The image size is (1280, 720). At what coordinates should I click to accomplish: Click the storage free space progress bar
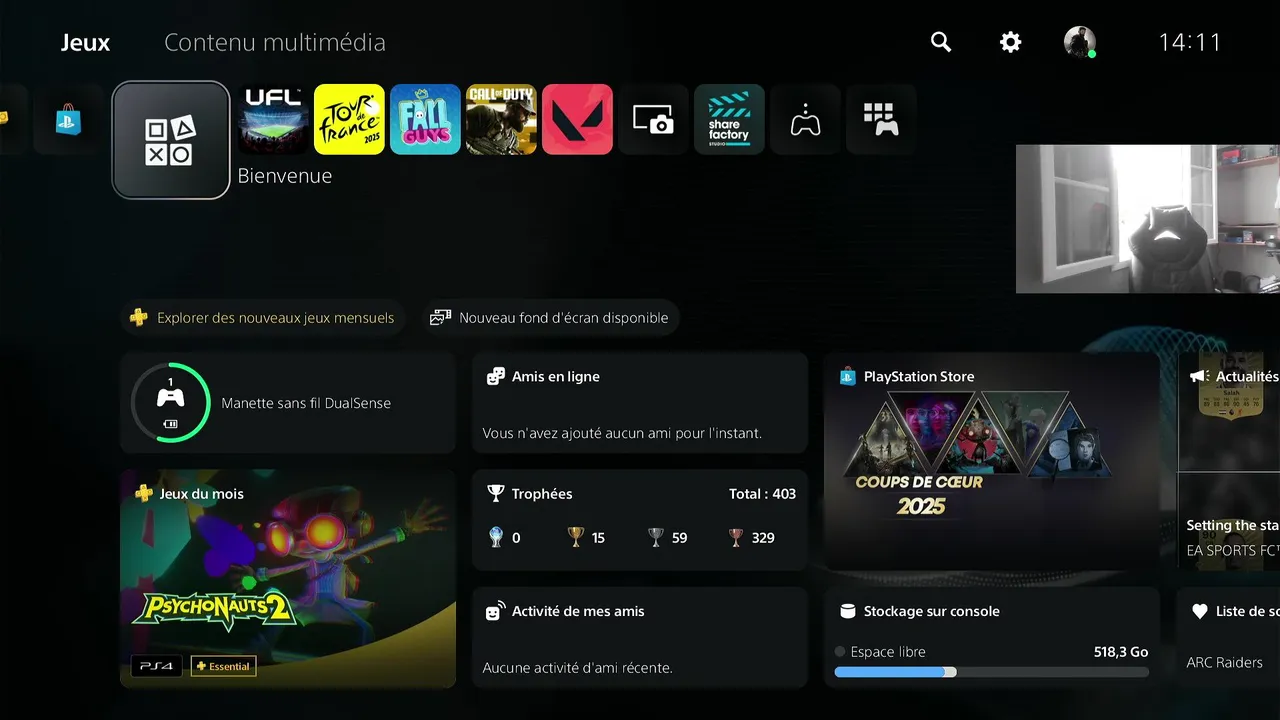pyautogui.click(x=992, y=672)
